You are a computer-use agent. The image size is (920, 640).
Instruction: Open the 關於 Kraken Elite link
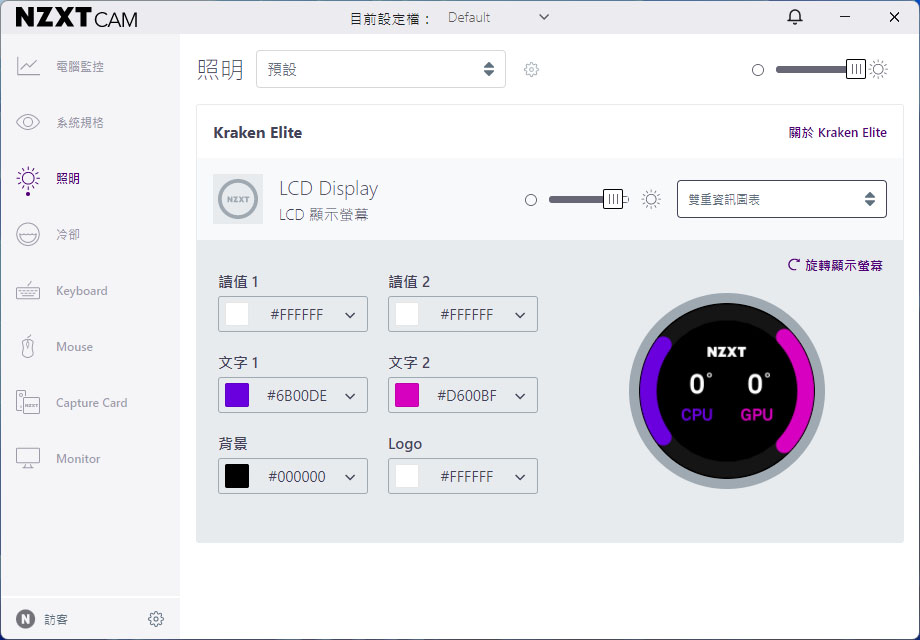(838, 132)
